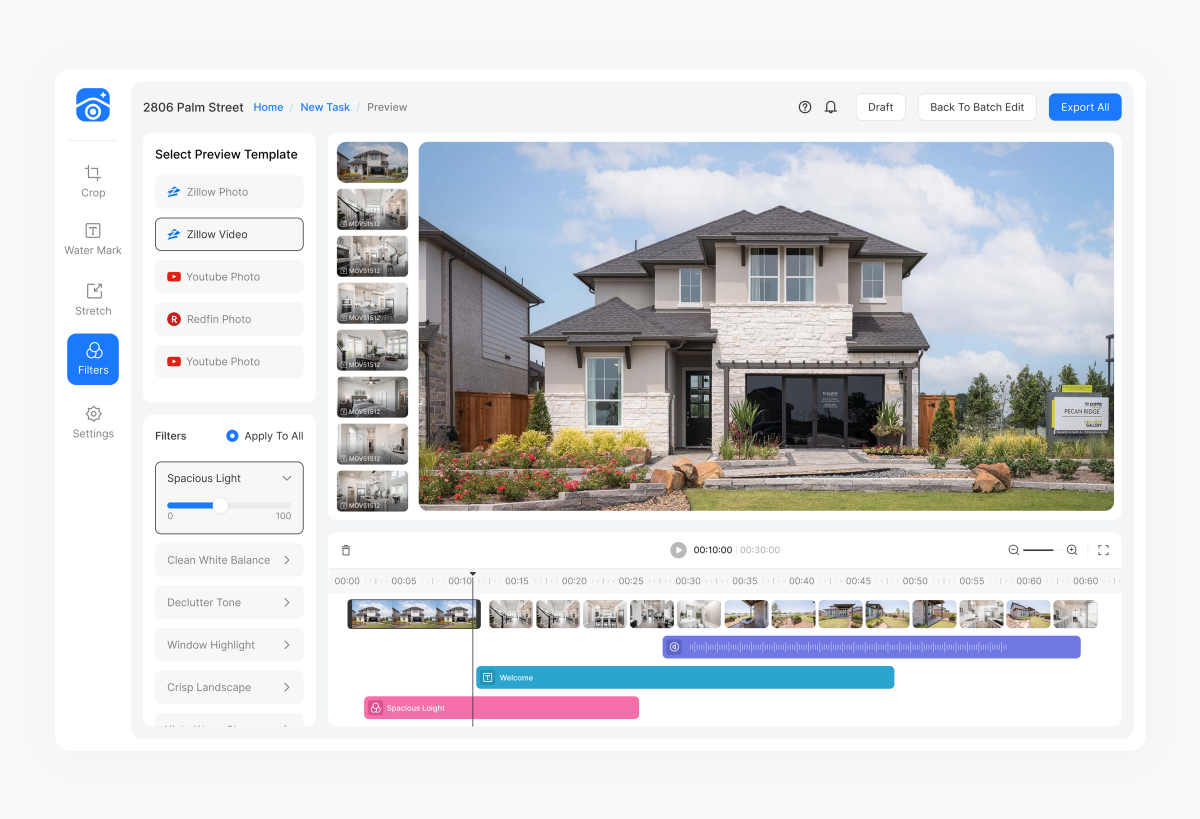Open the help question mark icon
Image resolution: width=1200 pixels, height=819 pixels.
[x=805, y=107]
